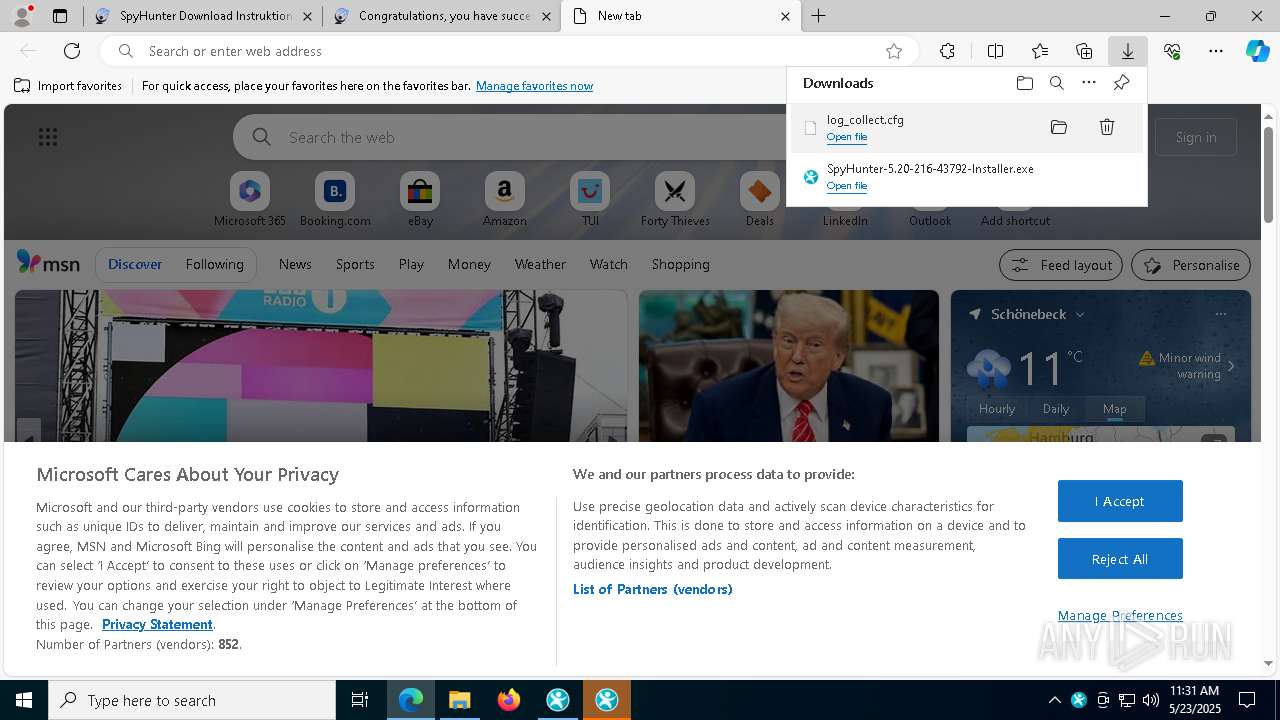This screenshot has height=720, width=1280.
Task: Open file link for SpyHunter installer
Action: [846, 186]
